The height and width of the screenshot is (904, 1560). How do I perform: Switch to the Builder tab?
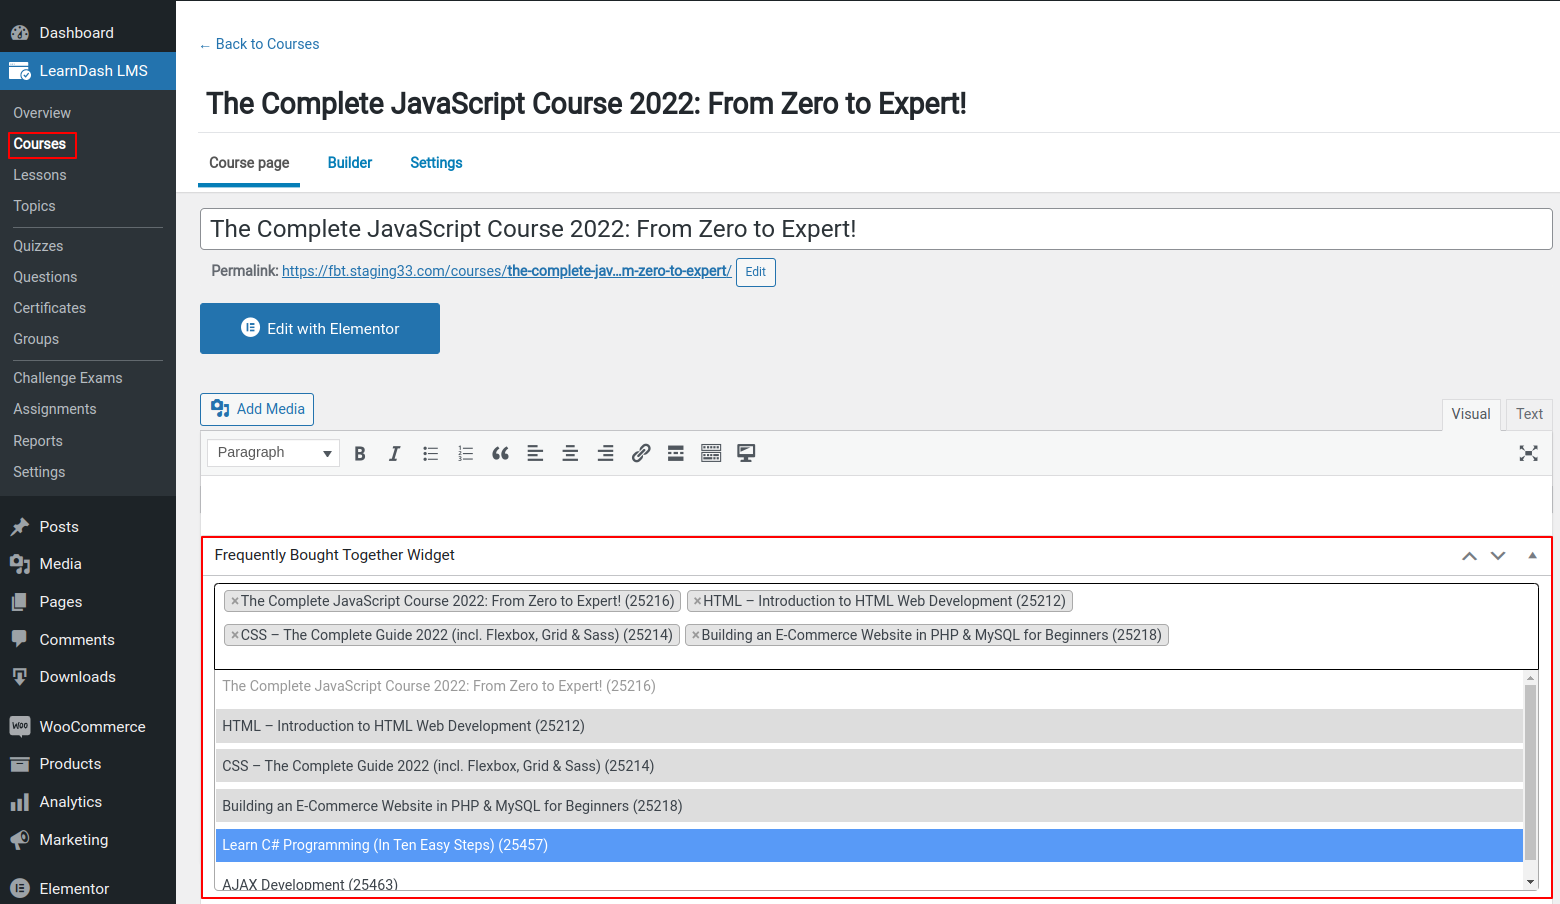click(350, 163)
